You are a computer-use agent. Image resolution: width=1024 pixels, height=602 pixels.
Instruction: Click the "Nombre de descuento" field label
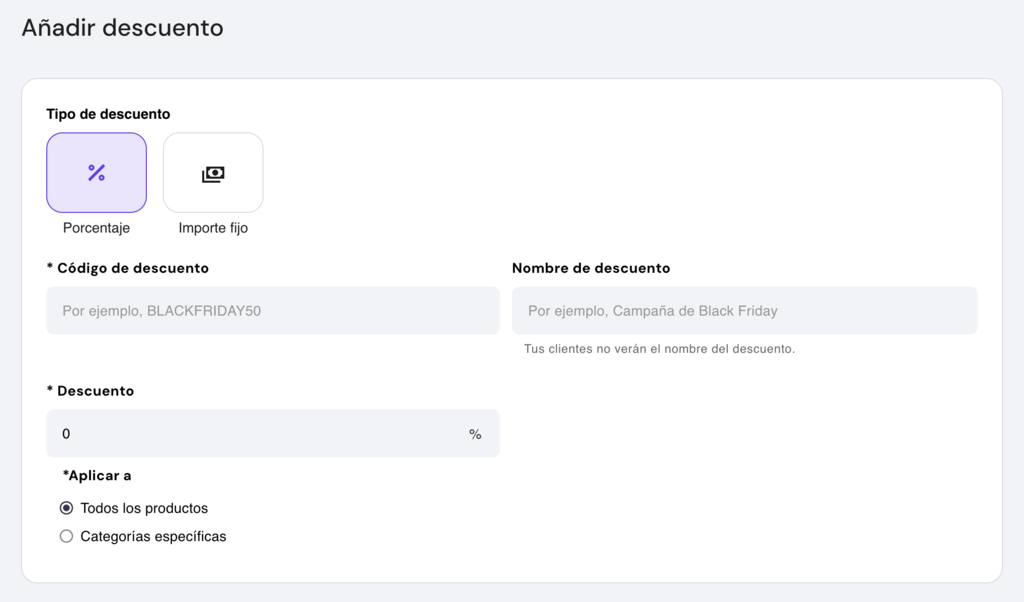591,268
